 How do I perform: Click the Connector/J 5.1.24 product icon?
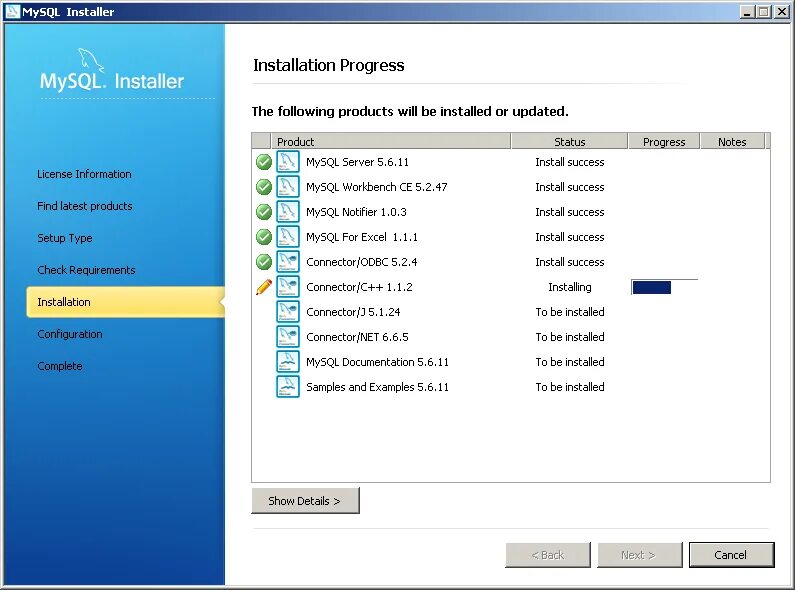coord(287,312)
